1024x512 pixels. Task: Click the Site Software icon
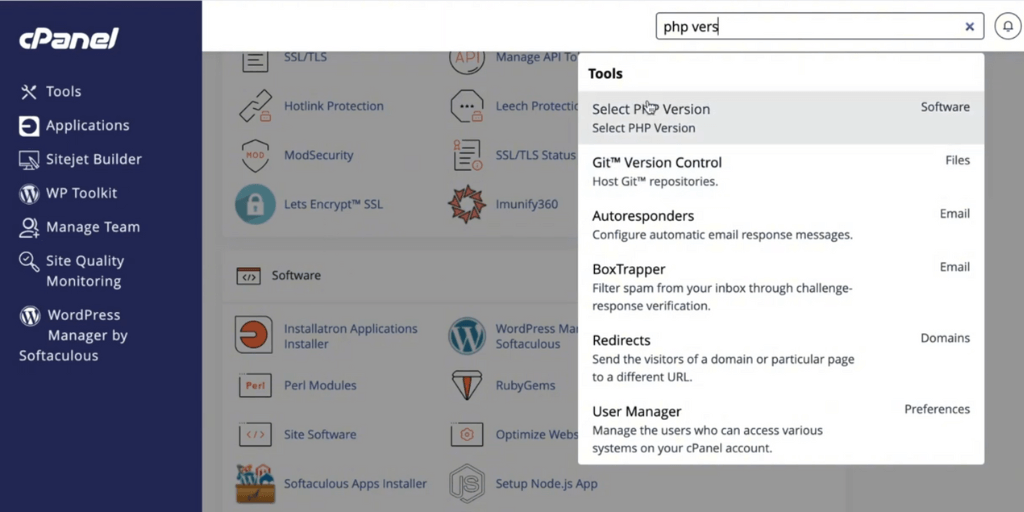(255, 434)
